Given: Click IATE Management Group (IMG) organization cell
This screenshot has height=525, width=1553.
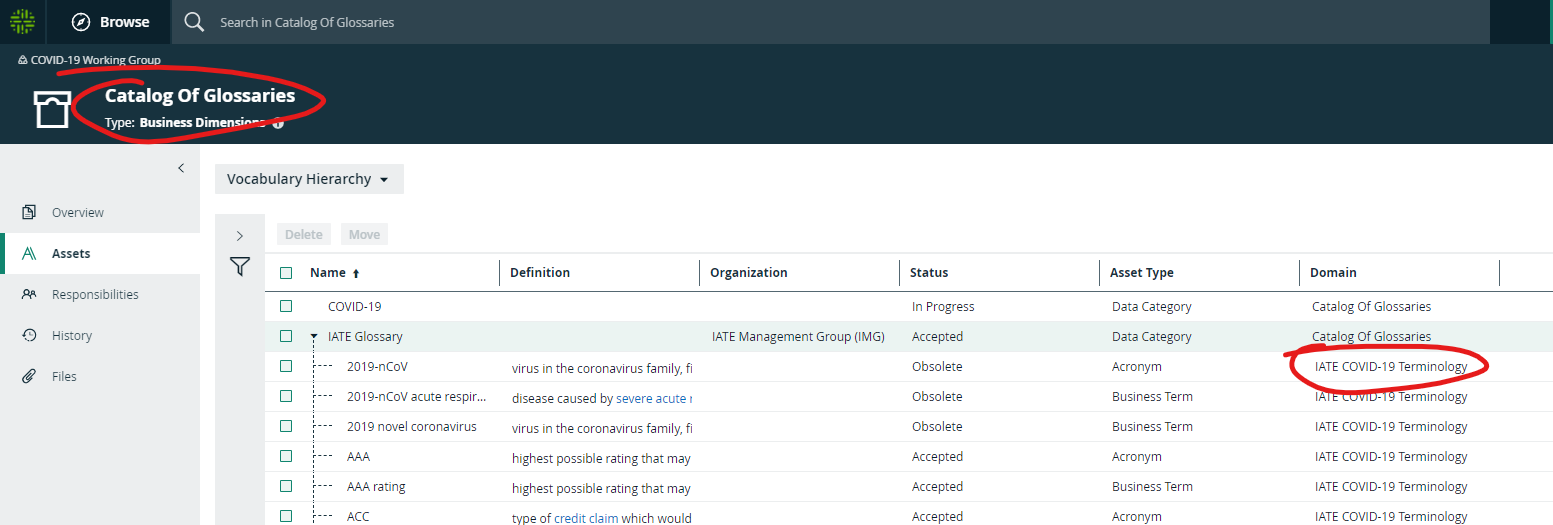Looking at the screenshot, I should pos(799,336).
